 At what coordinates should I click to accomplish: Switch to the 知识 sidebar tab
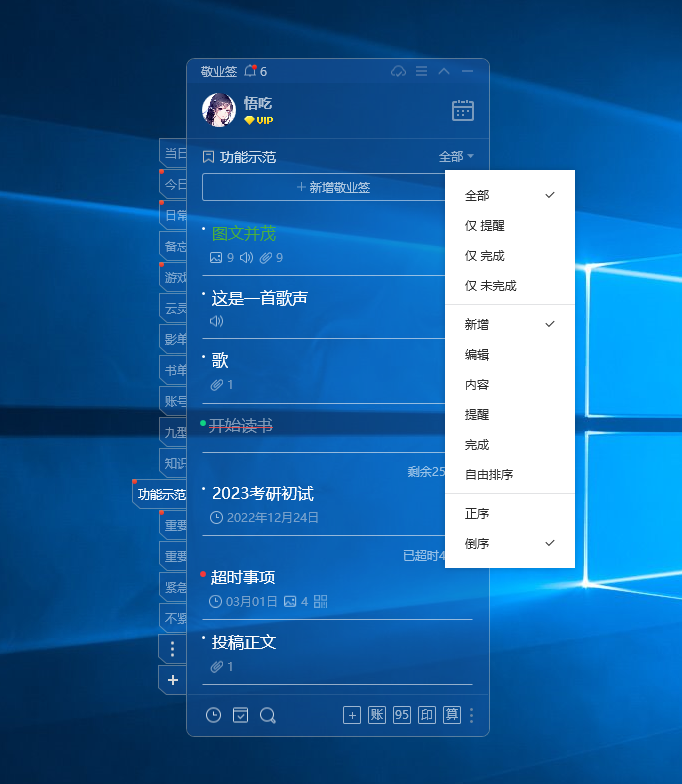click(x=174, y=464)
